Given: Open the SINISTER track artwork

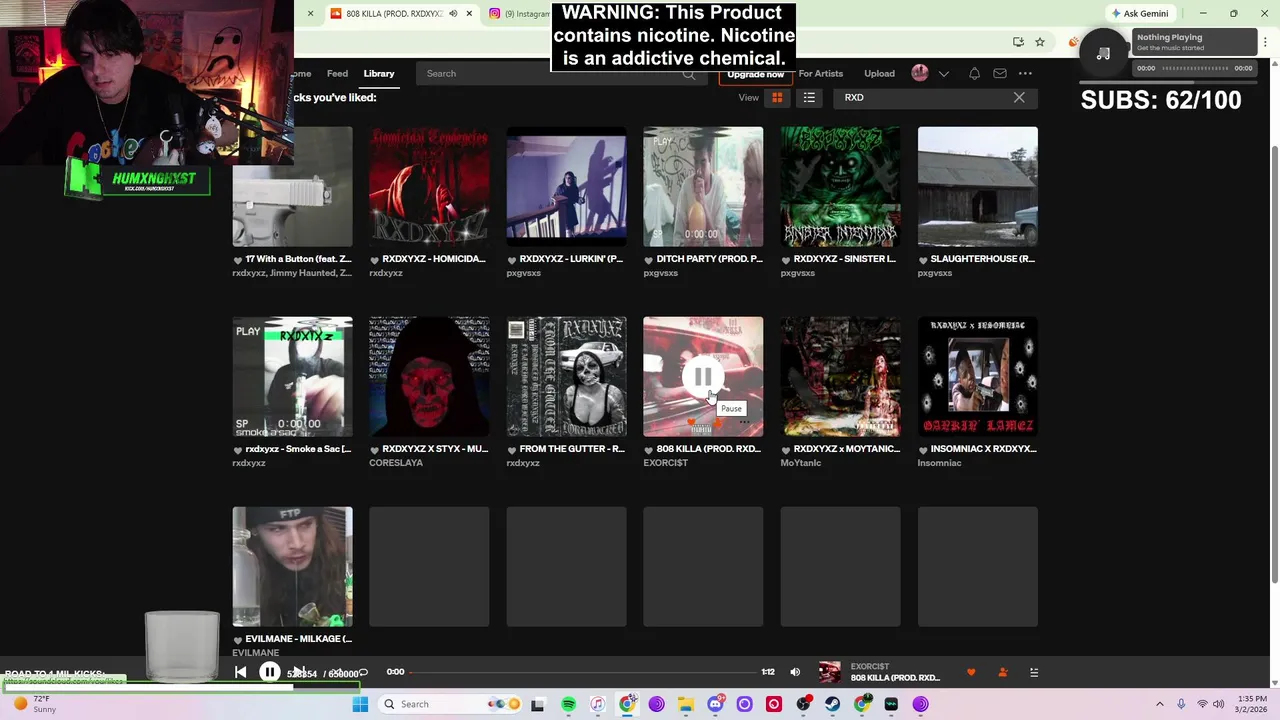Looking at the screenshot, I should [840, 187].
